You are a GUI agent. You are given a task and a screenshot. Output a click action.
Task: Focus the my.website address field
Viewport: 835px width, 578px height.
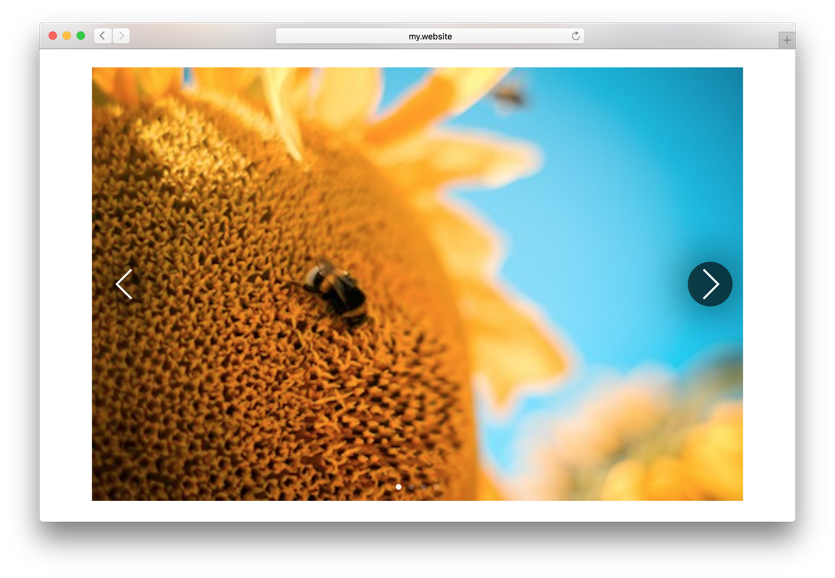point(430,36)
